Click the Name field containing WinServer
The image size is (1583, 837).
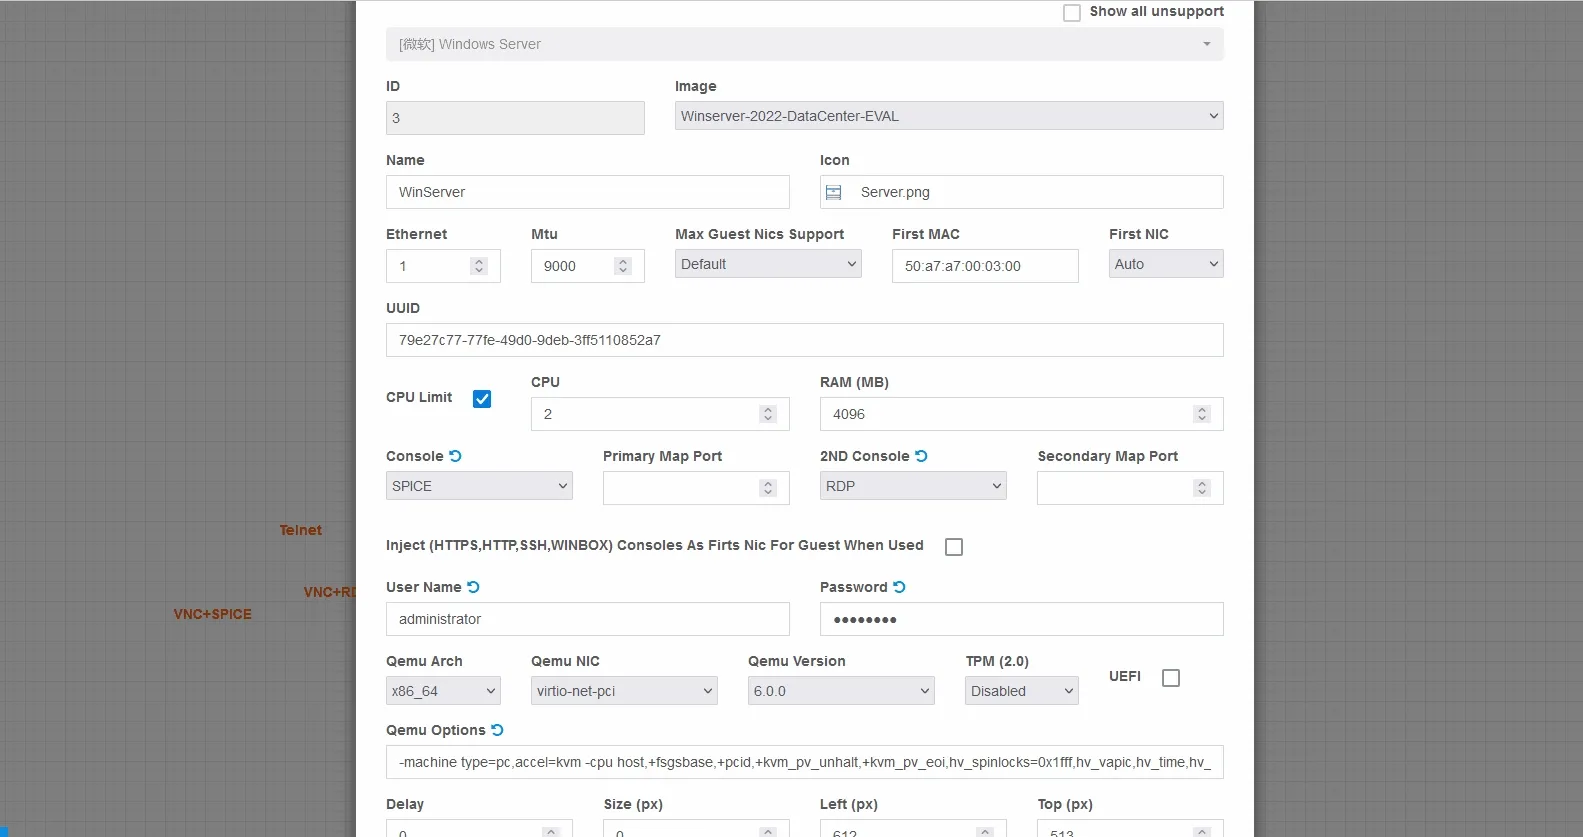click(587, 192)
